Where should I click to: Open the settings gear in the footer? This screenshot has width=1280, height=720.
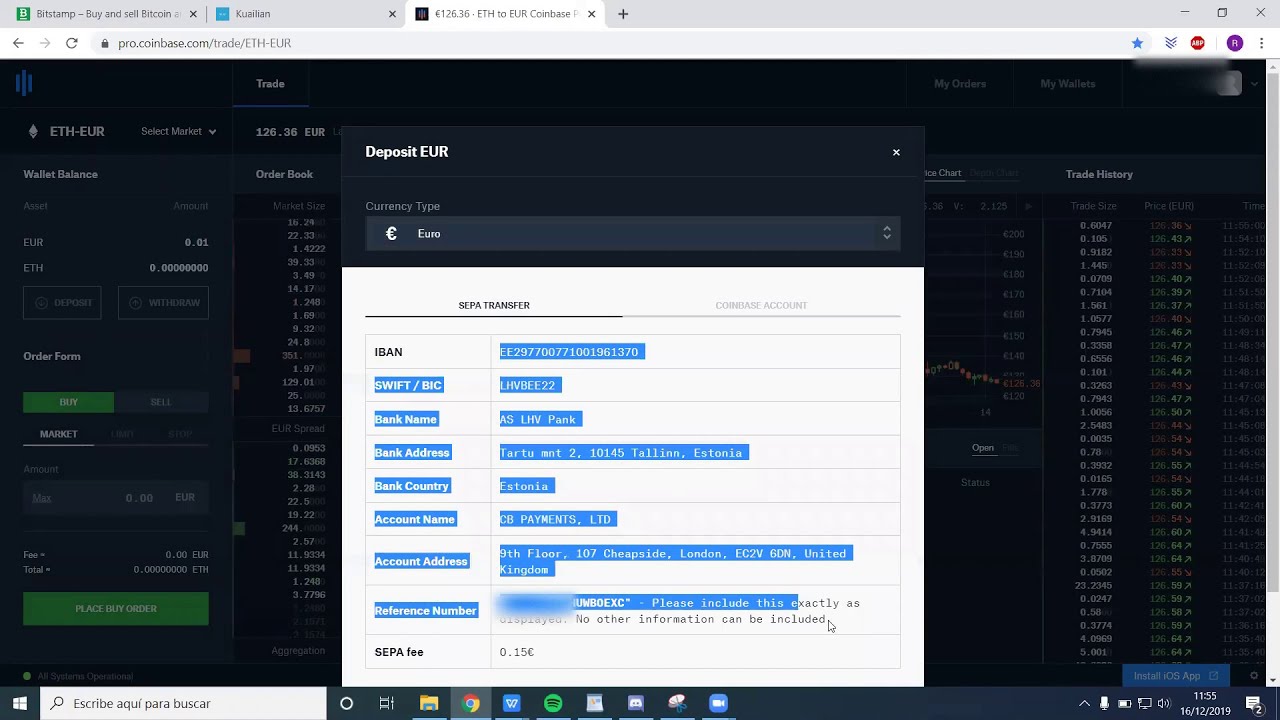pyautogui.click(x=1254, y=676)
